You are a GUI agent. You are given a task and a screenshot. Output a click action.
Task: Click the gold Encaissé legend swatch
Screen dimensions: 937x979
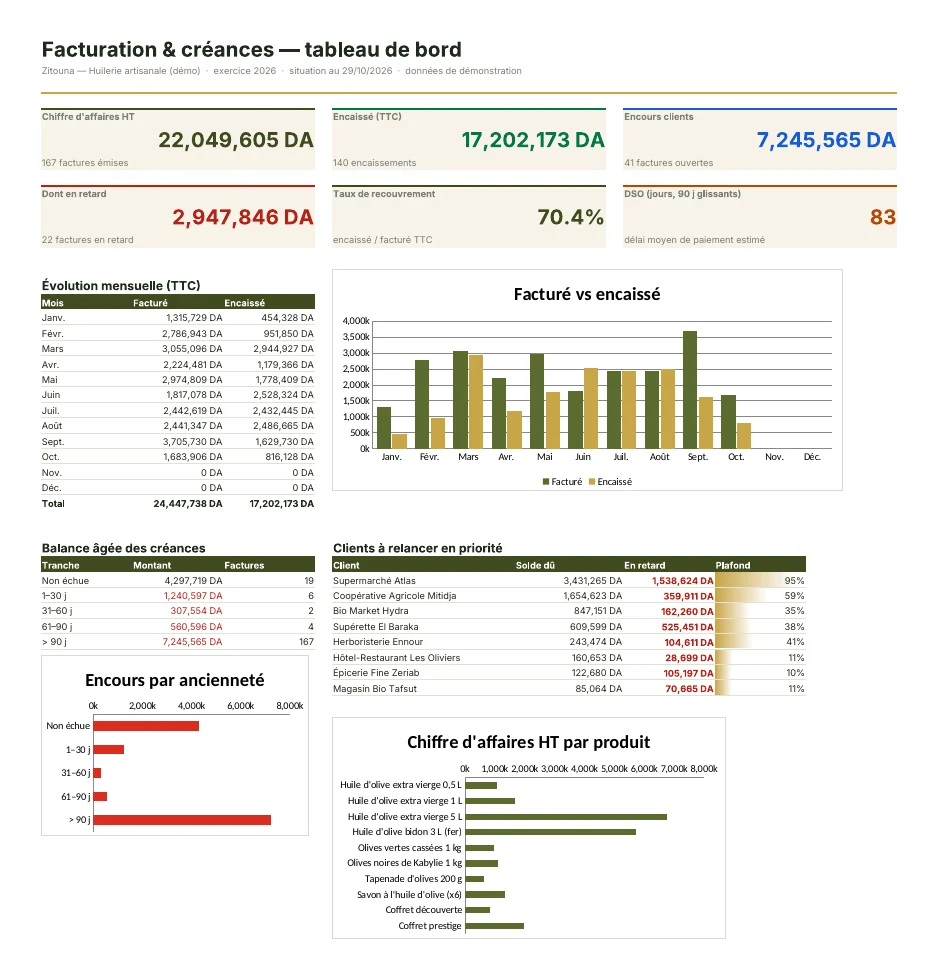click(x=592, y=482)
